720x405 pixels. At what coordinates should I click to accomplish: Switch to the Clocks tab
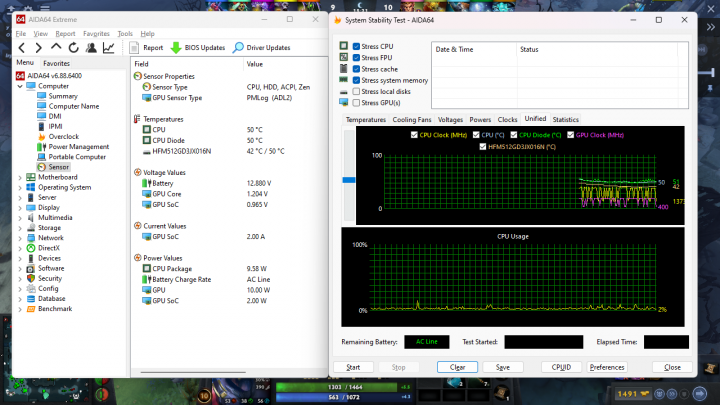[507, 119]
